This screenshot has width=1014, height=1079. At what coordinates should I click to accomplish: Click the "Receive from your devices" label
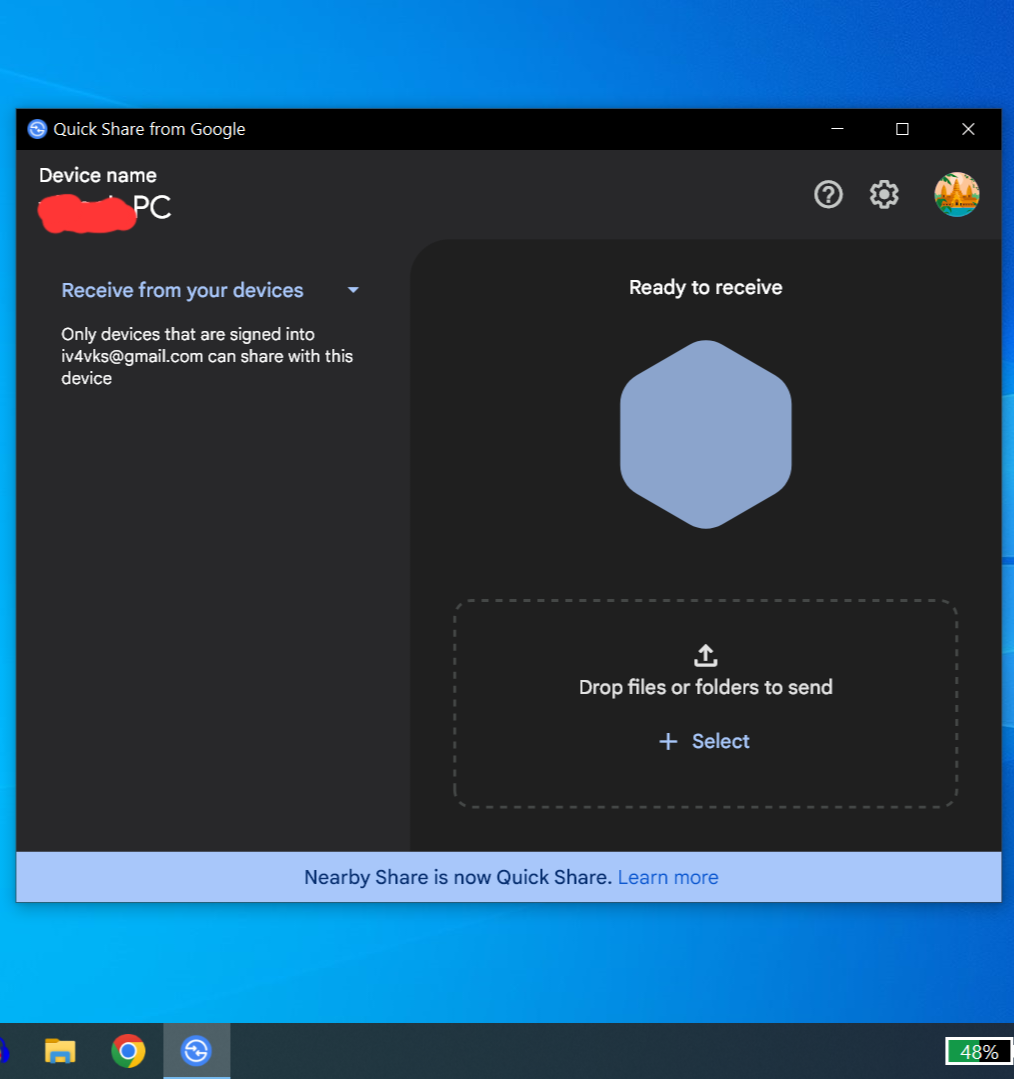tap(182, 290)
